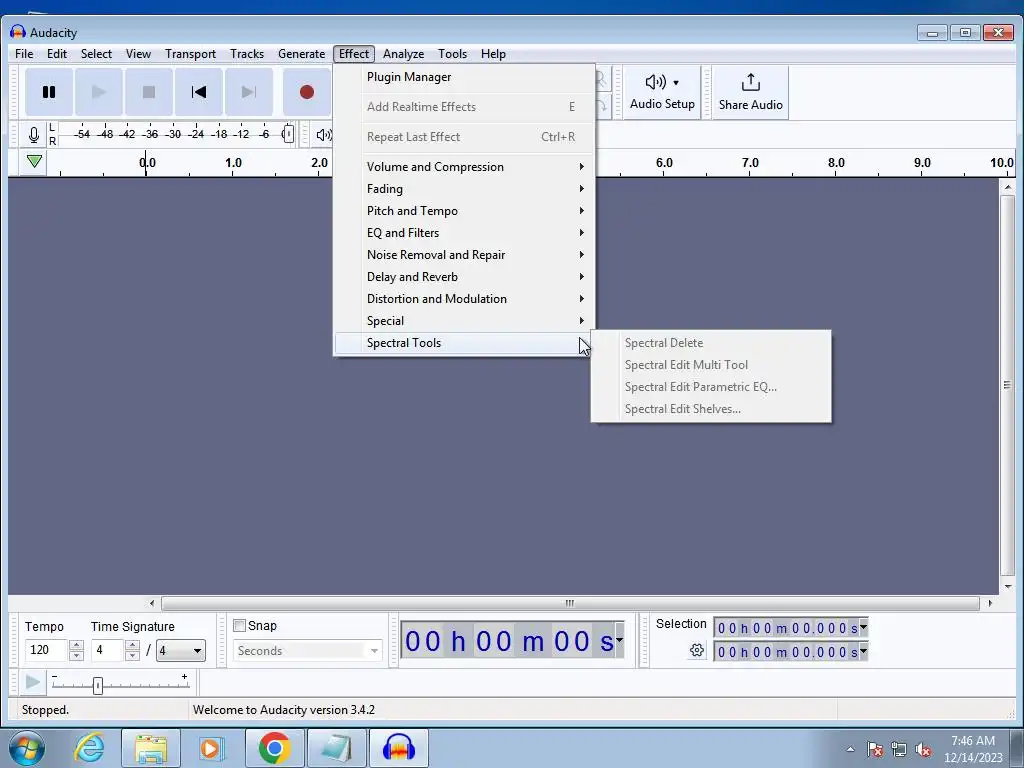Start recording with the red Record button
Image resolution: width=1024 pixels, height=768 pixels.
pos(307,92)
